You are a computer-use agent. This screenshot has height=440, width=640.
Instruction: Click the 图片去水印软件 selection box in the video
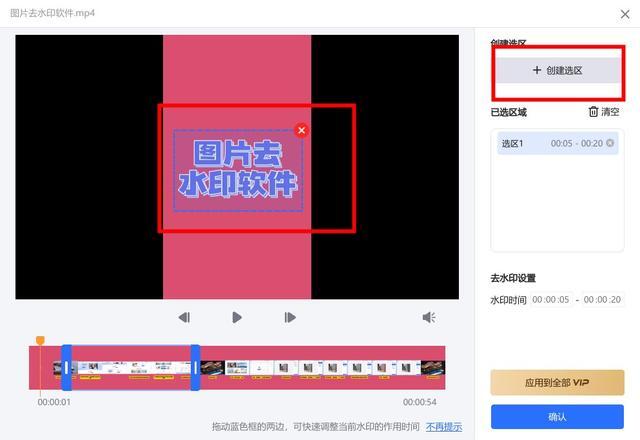click(x=238, y=170)
